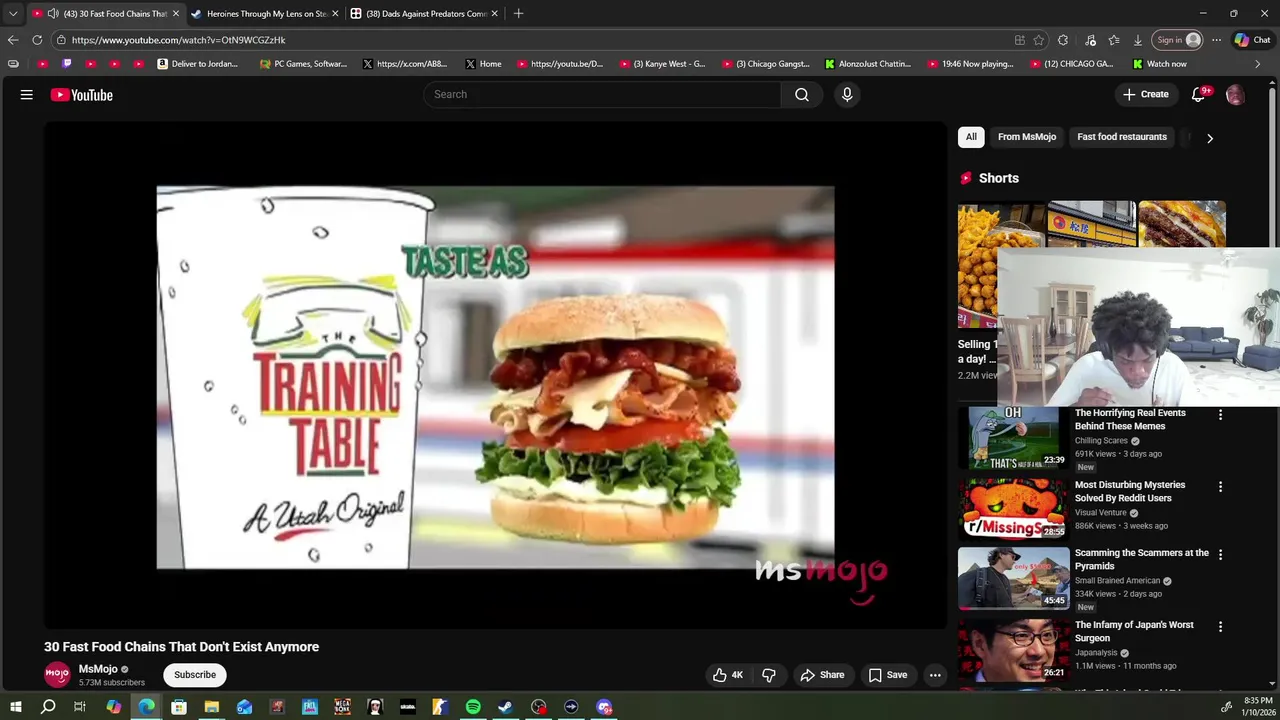The width and height of the screenshot is (1280, 720).
Task: Open Deliver to Jordan bookmark
Action: click(x=198, y=64)
